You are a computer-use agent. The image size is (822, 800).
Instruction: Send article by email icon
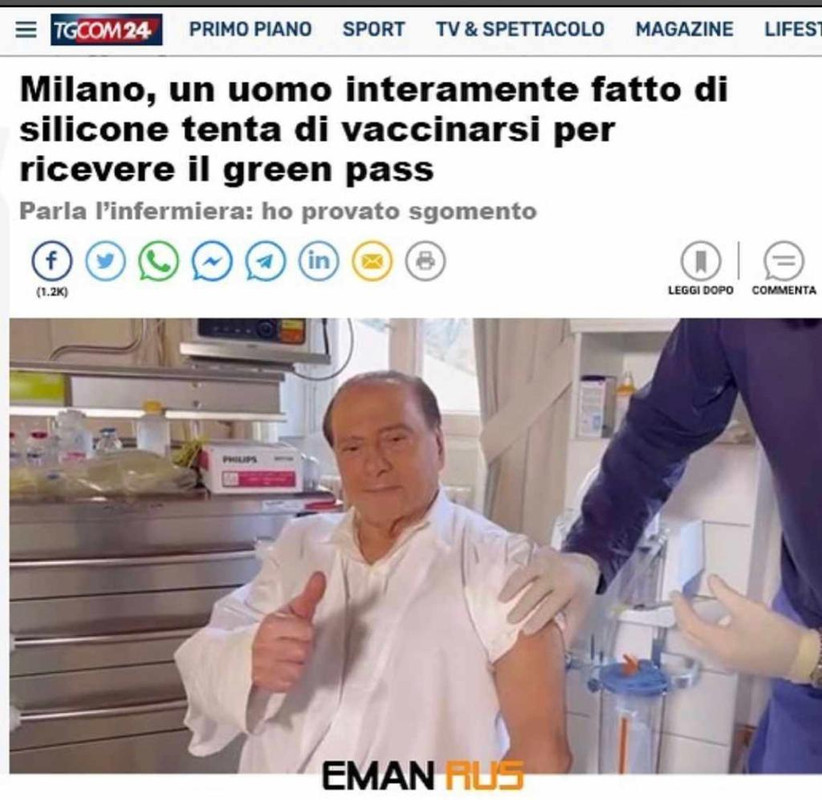coord(372,261)
